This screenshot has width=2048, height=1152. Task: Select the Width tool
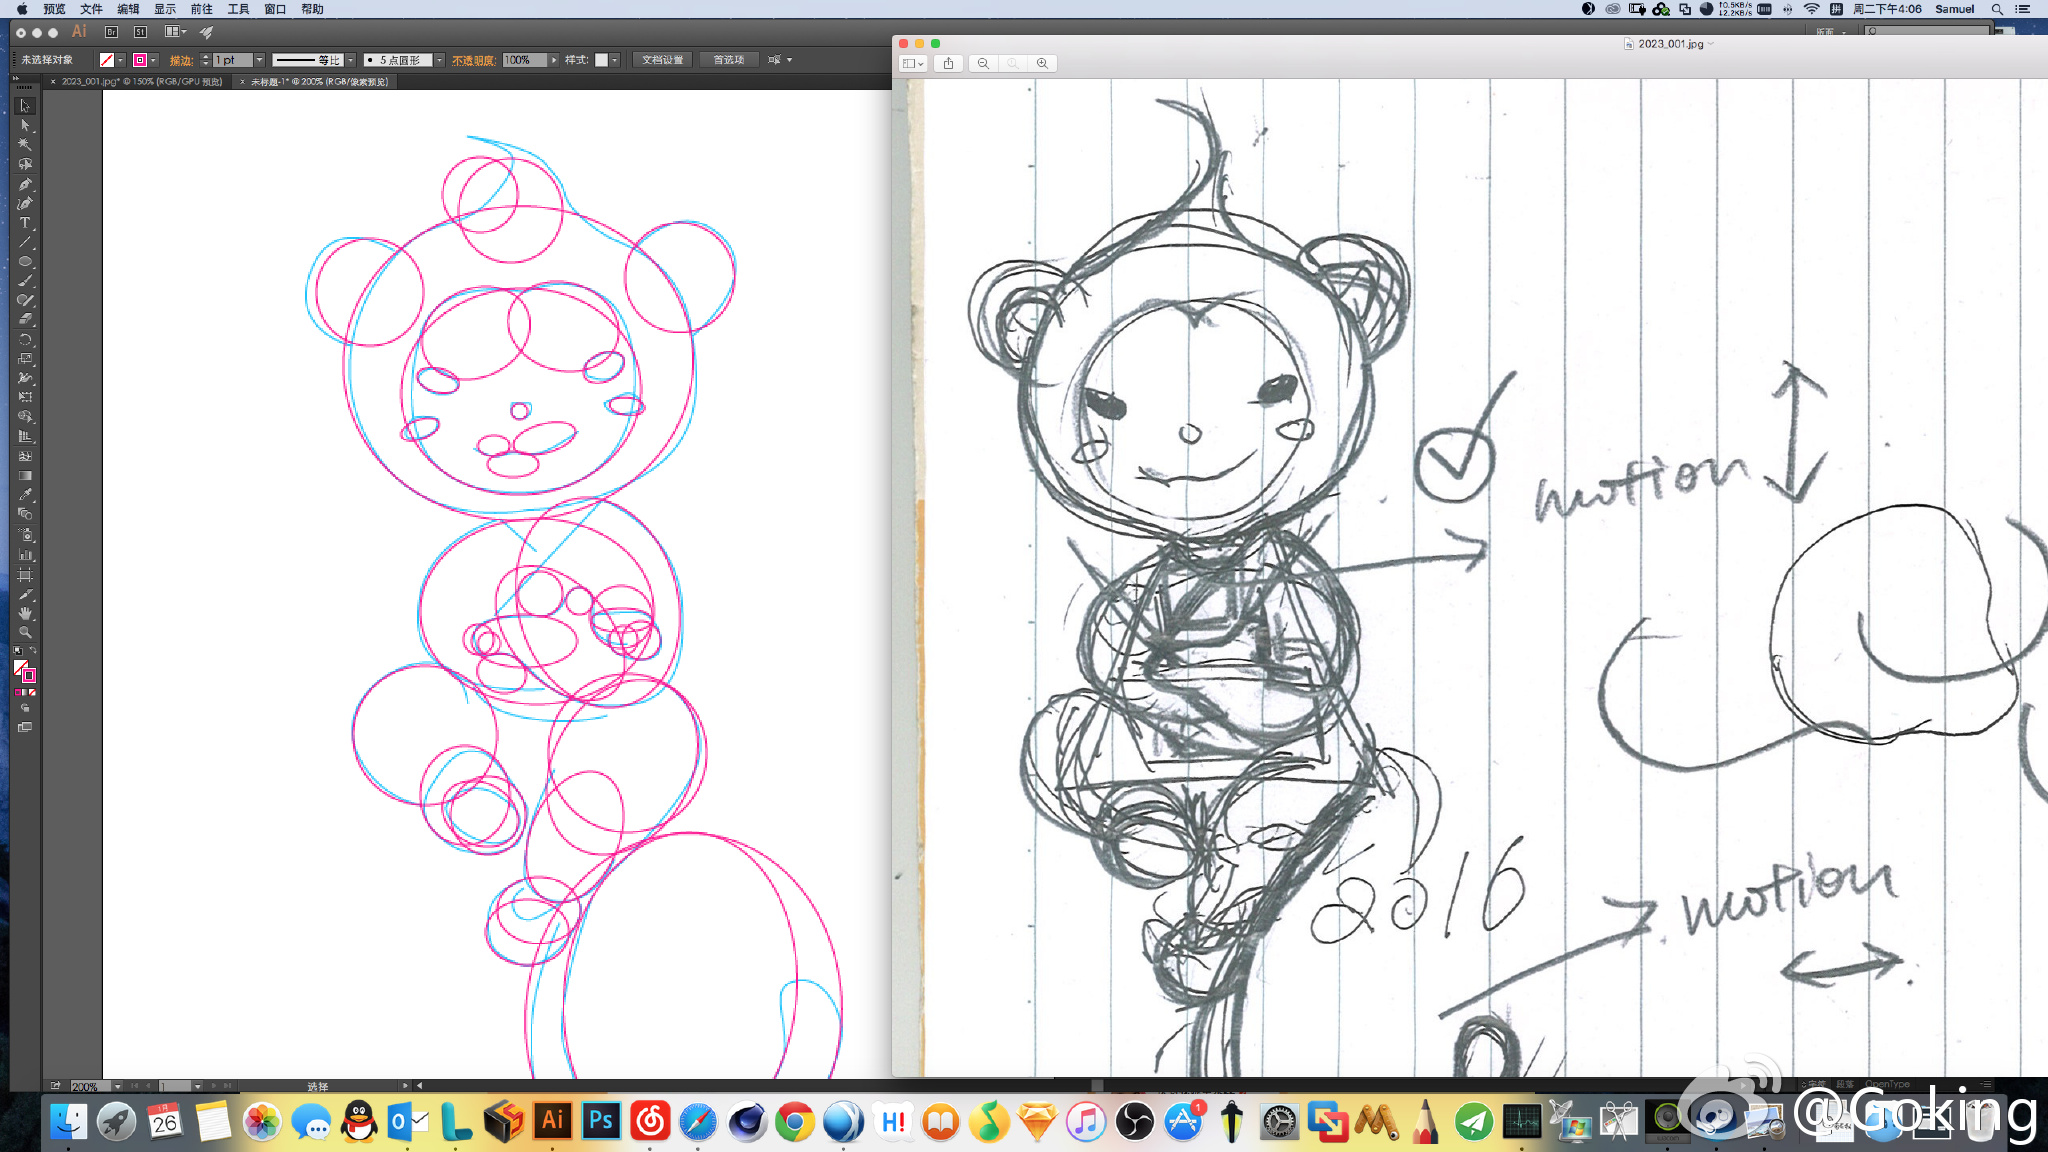pyautogui.click(x=25, y=378)
